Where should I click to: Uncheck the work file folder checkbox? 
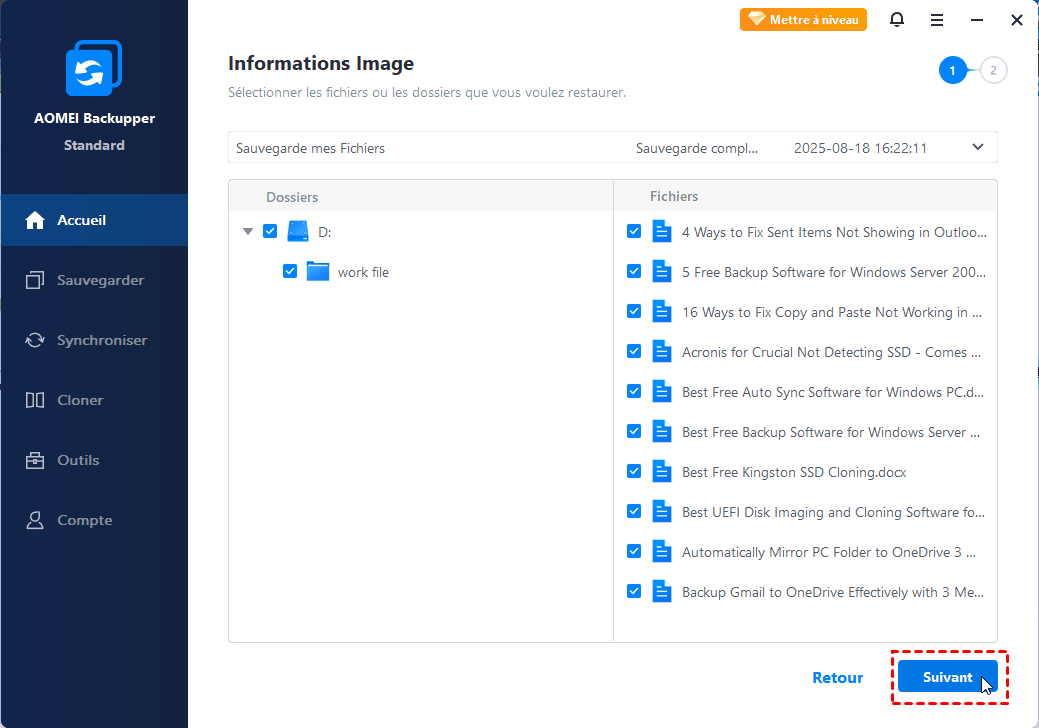pos(290,272)
